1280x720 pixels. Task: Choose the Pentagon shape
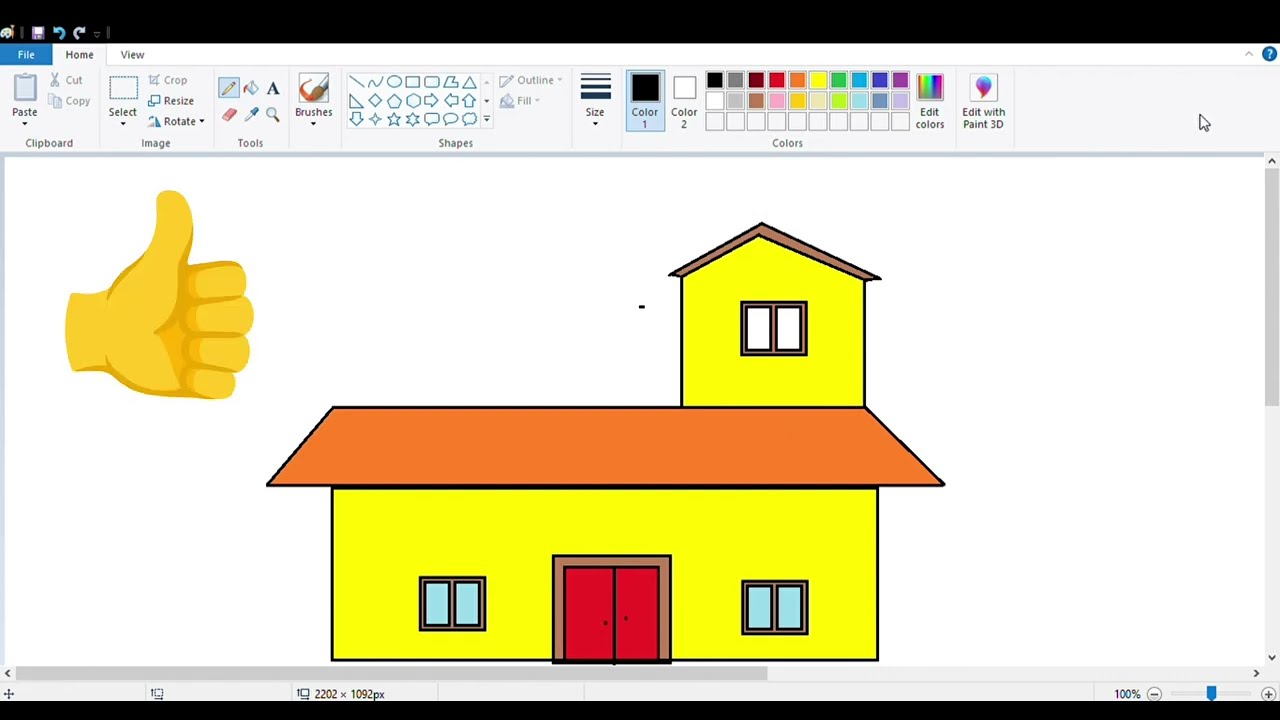(x=394, y=101)
